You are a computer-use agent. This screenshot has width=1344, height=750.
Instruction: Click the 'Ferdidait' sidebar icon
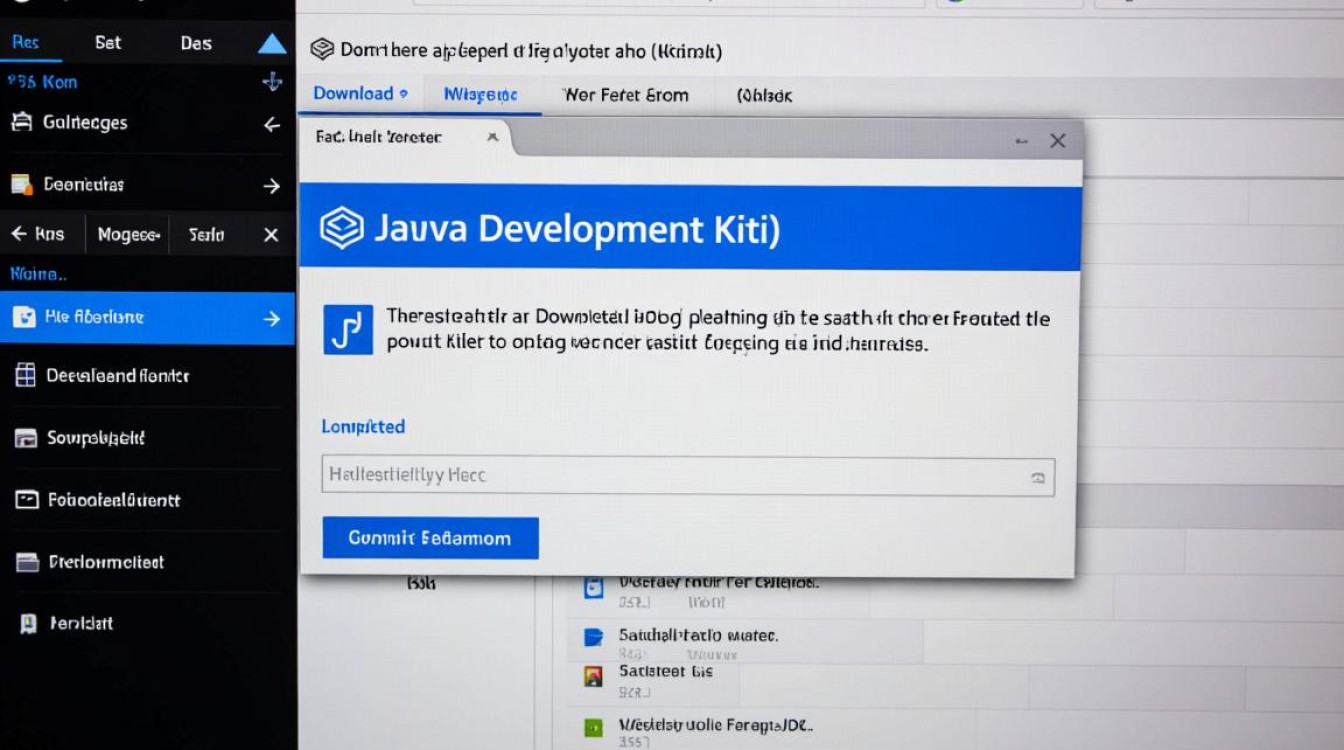[x=28, y=624]
